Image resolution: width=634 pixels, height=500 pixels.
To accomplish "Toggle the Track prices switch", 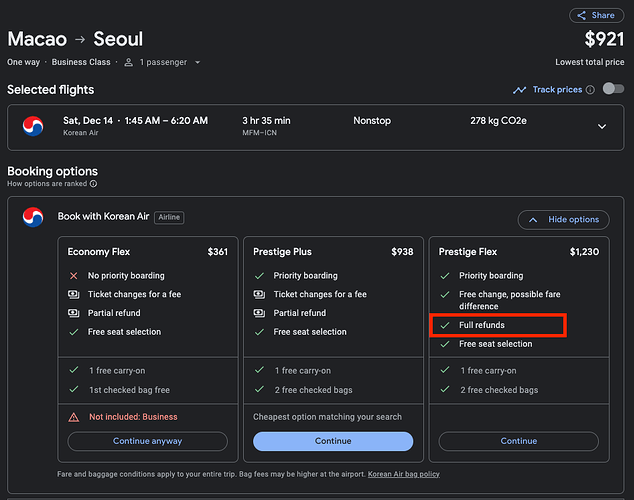I will point(613,89).
